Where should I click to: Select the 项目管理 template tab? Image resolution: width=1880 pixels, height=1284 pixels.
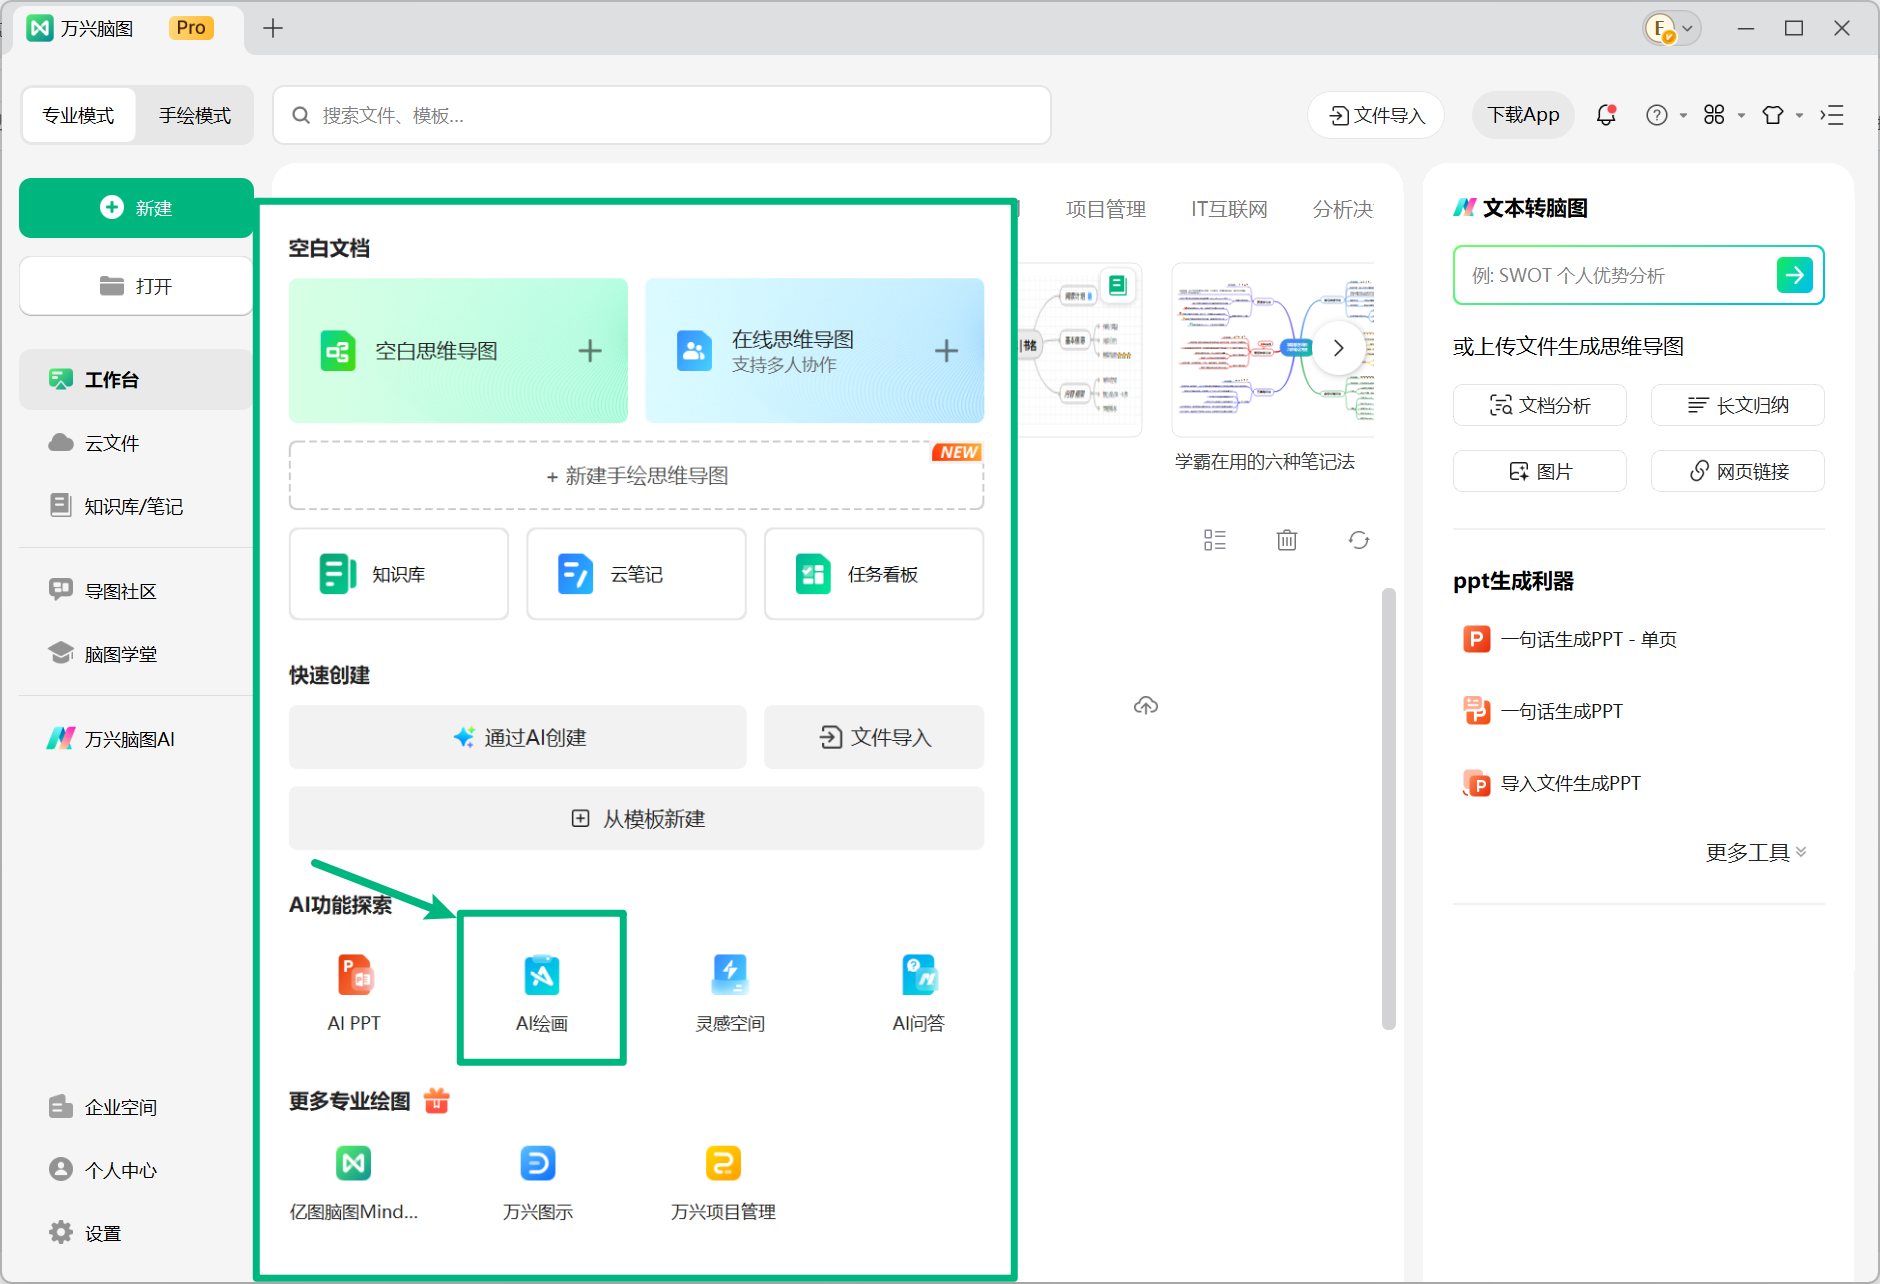coord(1105,209)
